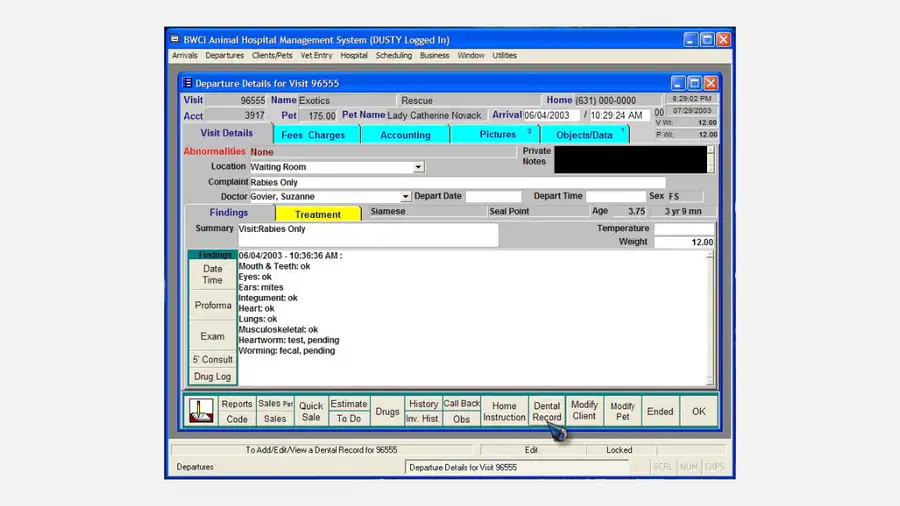Switch to the yellow Treatment tab

(317, 214)
